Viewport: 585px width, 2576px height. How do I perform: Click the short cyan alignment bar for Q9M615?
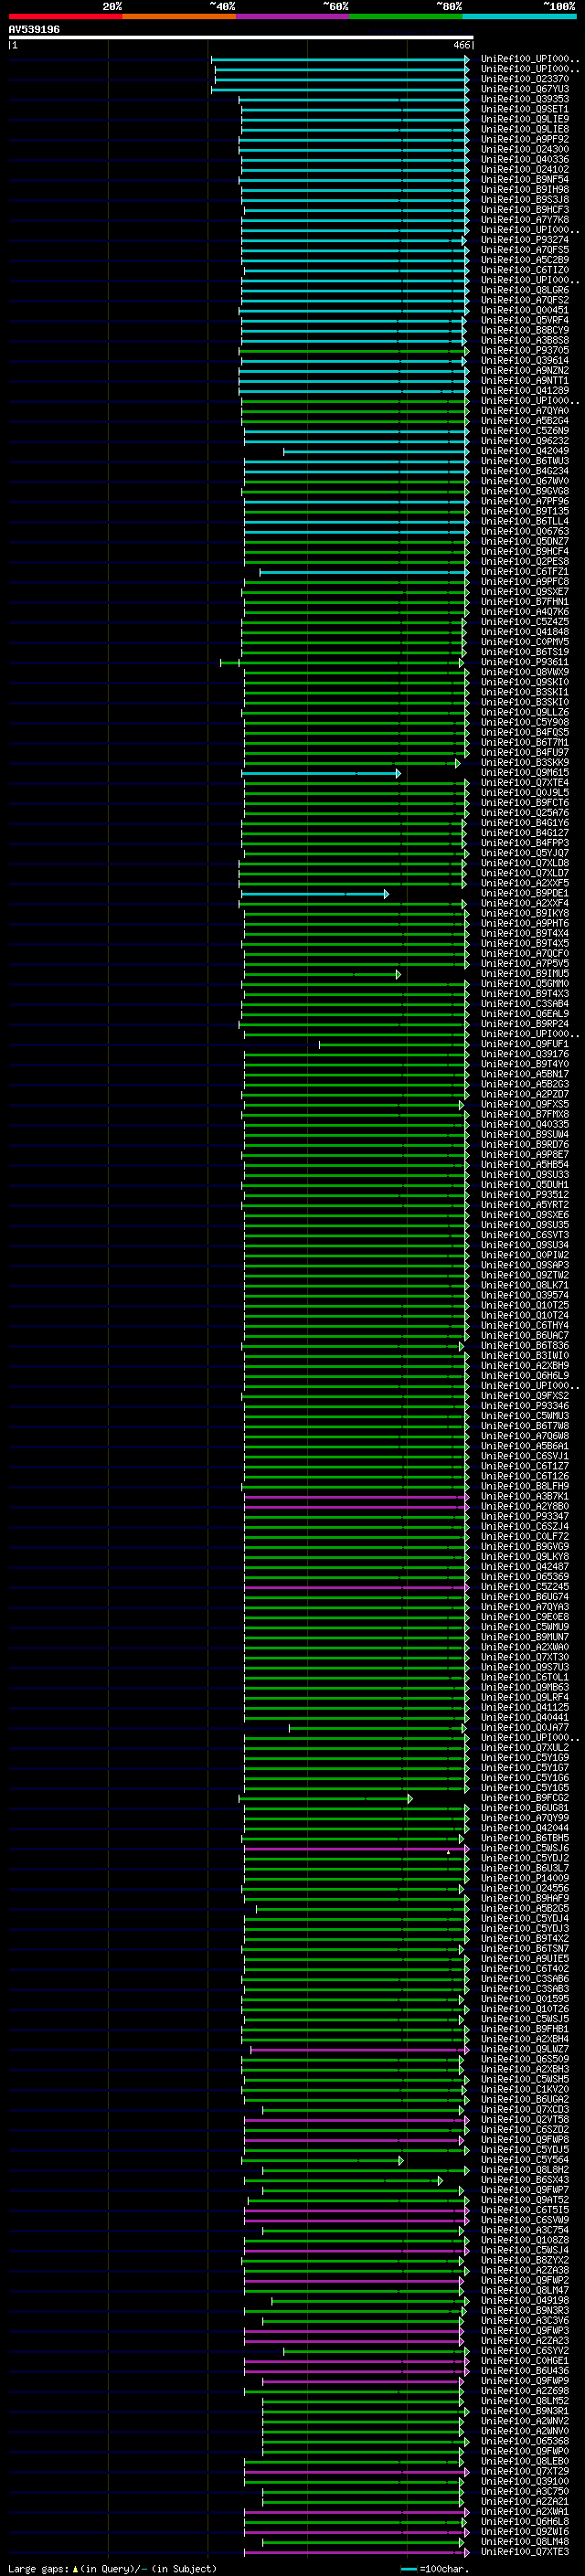(x=321, y=773)
